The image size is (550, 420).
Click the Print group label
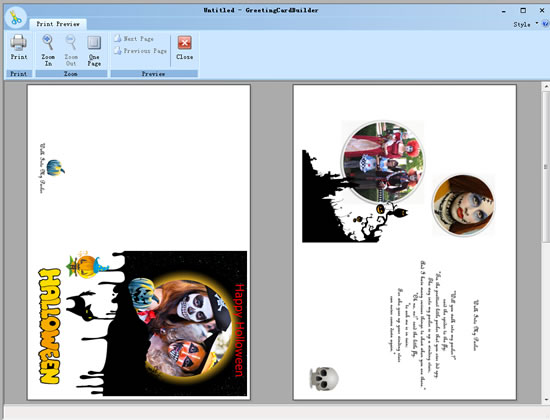point(19,74)
